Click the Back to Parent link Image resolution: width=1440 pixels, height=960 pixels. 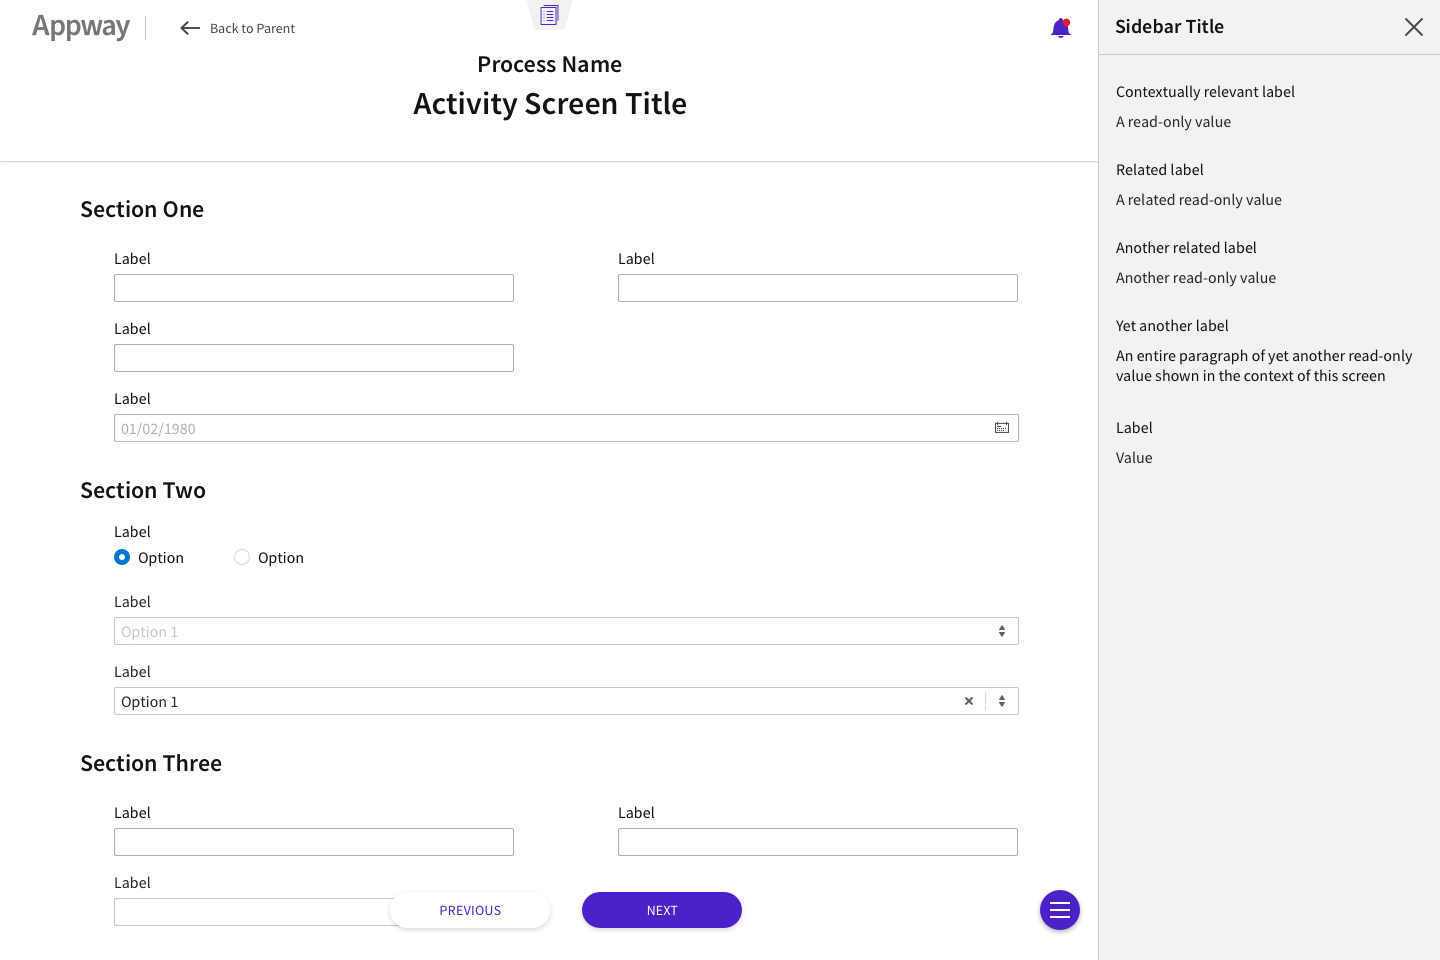tap(252, 28)
